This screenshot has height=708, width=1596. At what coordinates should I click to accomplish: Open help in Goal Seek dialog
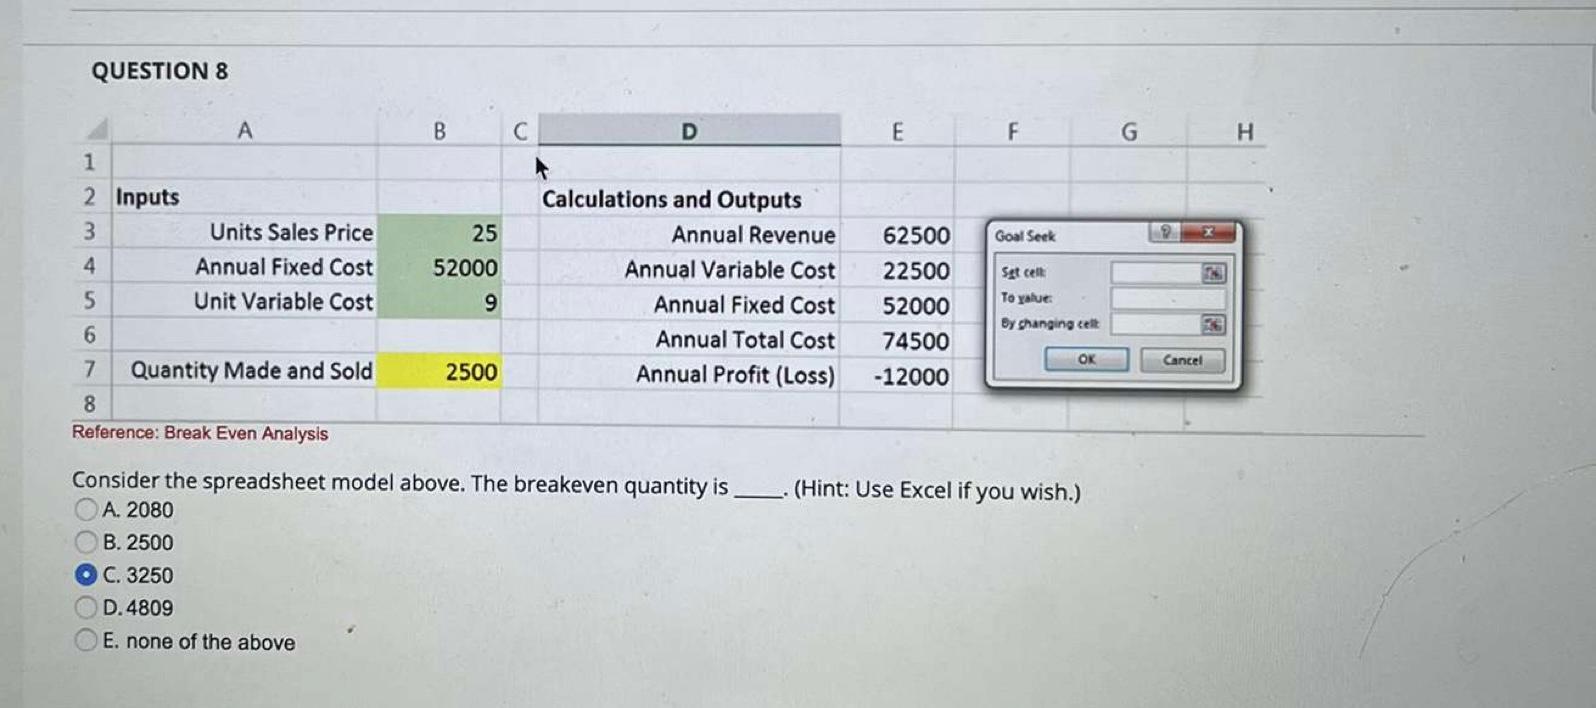pos(1164,233)
